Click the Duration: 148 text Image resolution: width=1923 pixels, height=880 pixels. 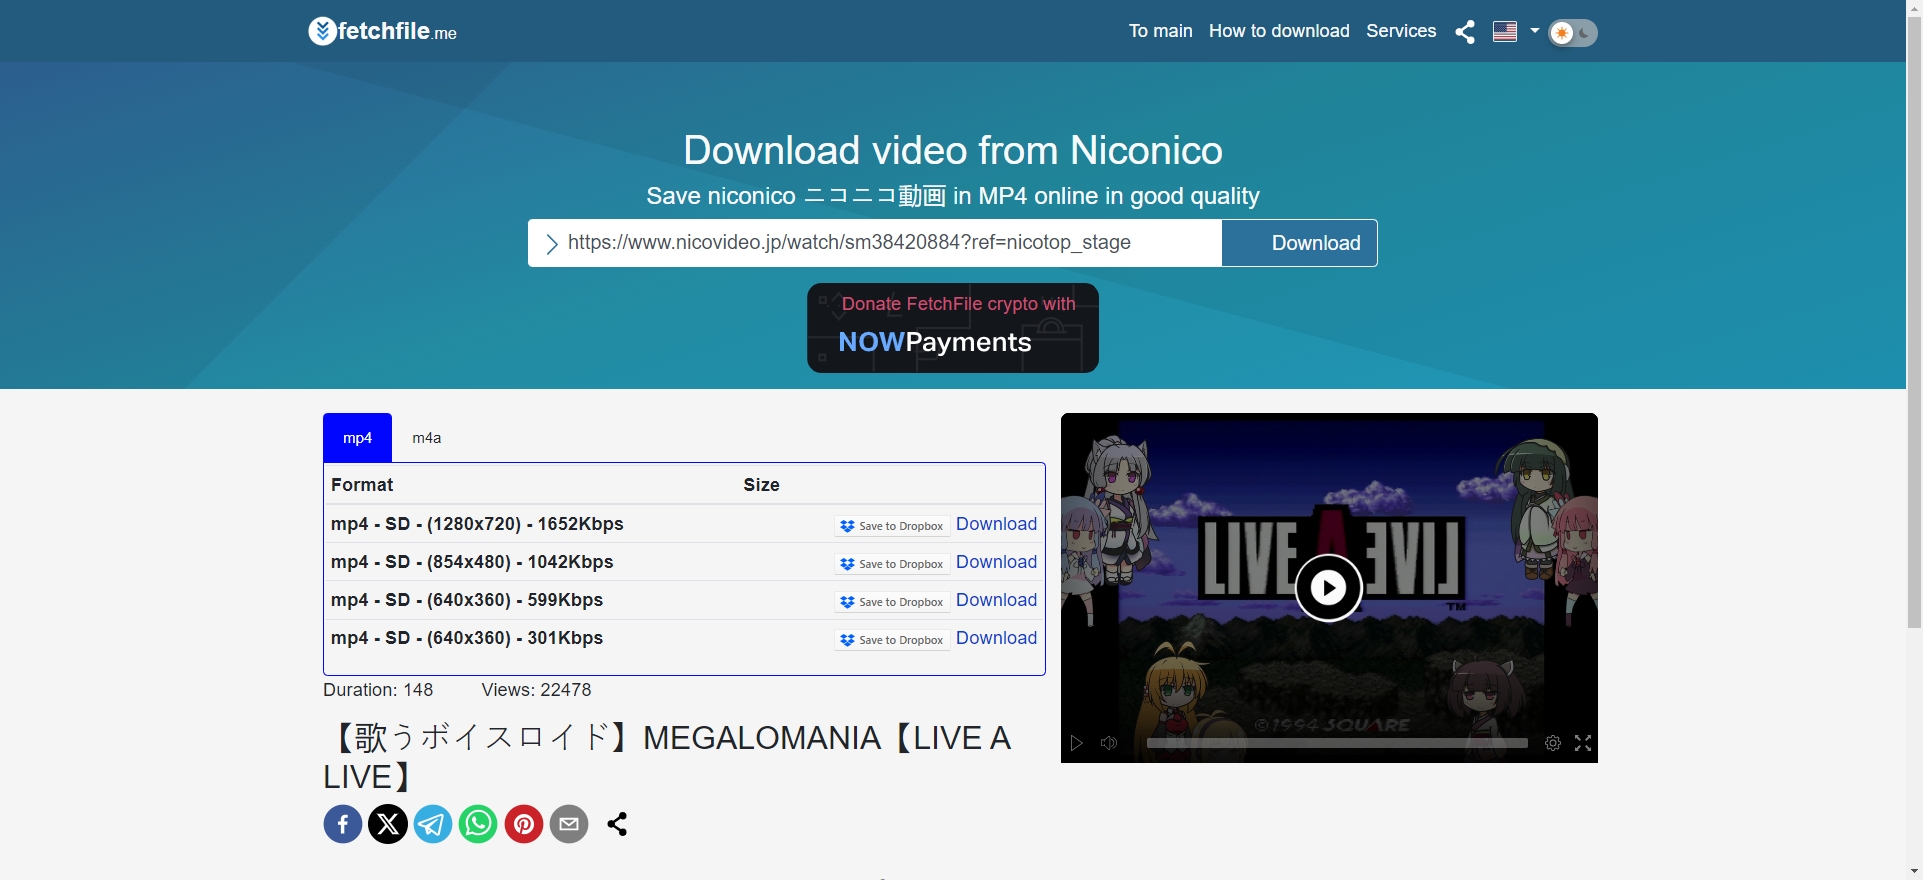tap(378, 690)
